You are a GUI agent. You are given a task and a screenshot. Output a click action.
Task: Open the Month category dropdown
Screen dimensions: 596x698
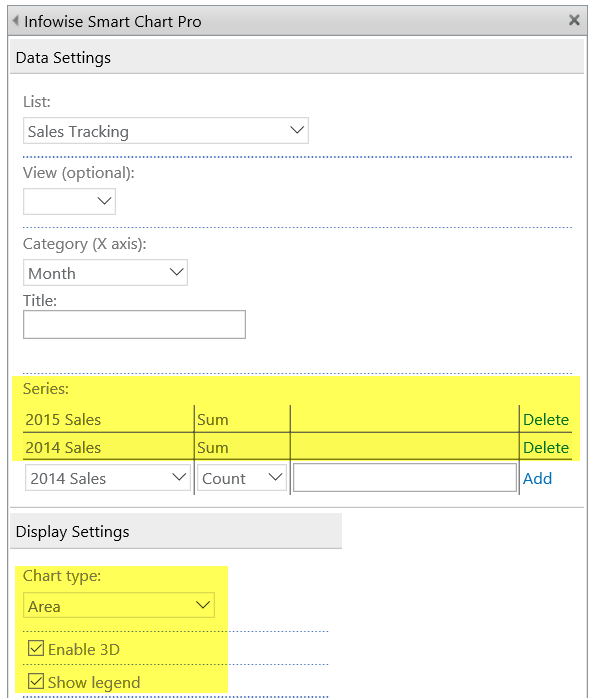pos(105,272)
